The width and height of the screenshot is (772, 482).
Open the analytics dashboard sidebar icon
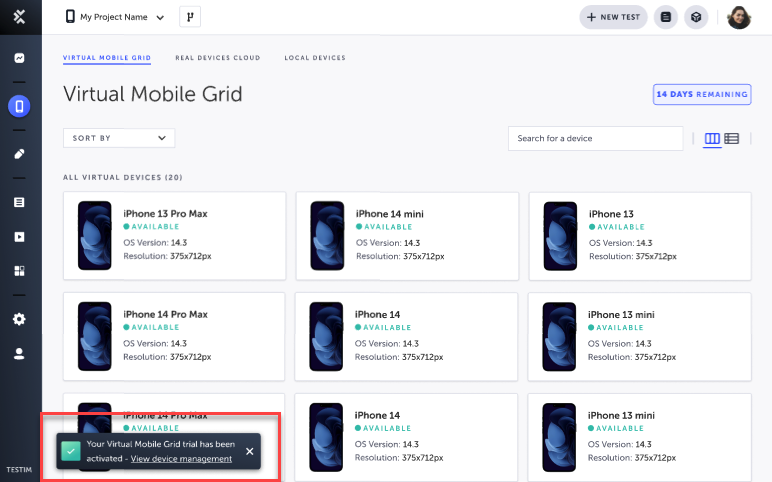(19, 58)
